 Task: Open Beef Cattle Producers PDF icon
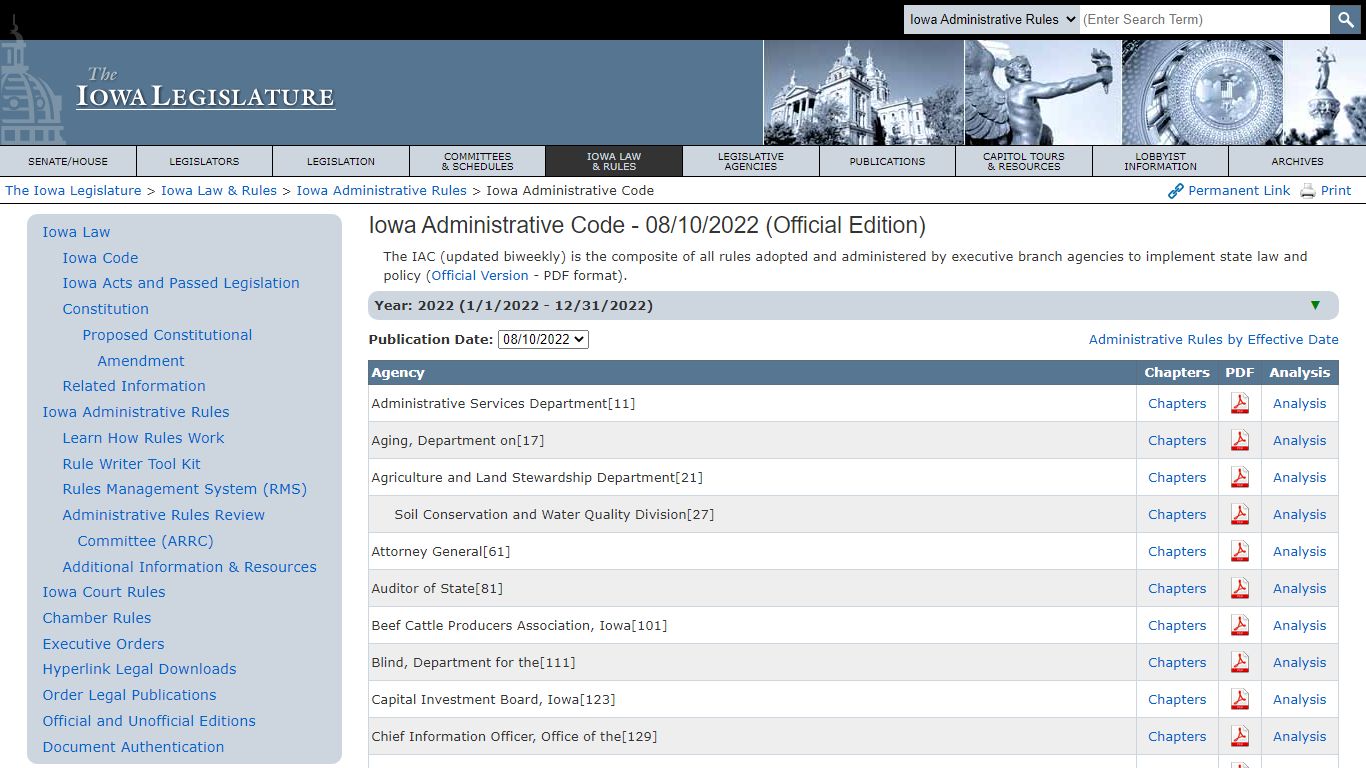point(1240,625)
